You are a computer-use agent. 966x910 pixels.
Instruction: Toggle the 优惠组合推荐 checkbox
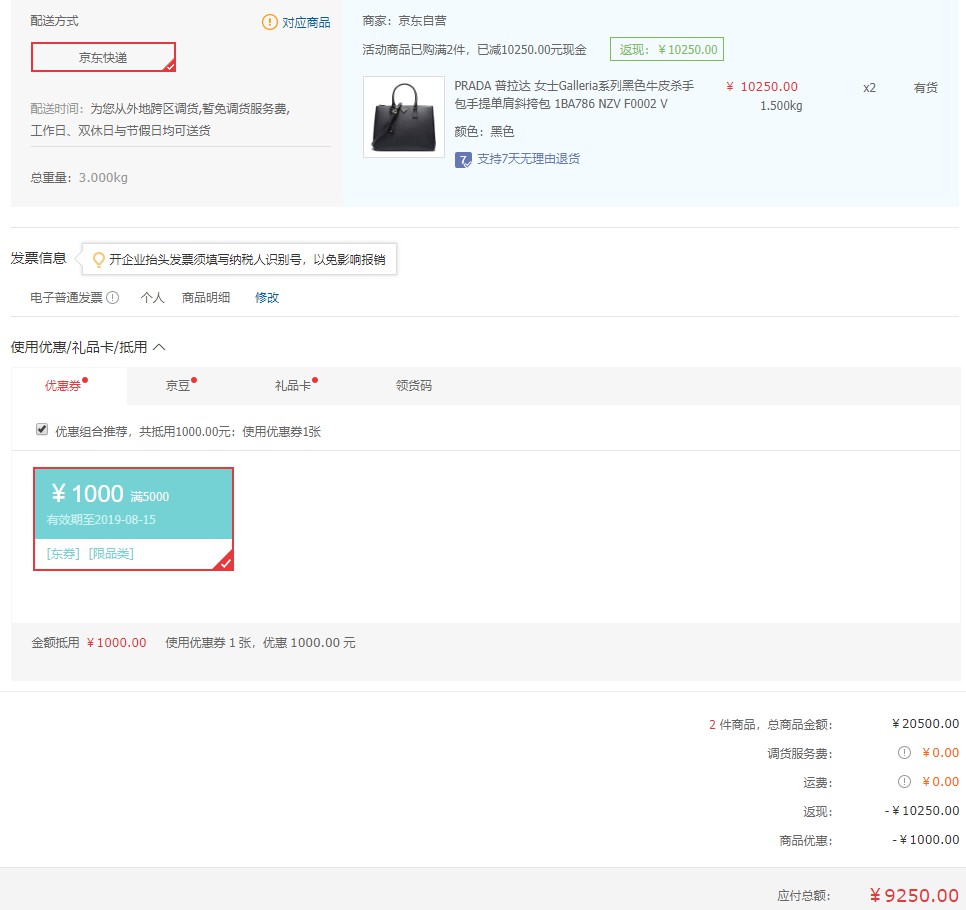42,429
